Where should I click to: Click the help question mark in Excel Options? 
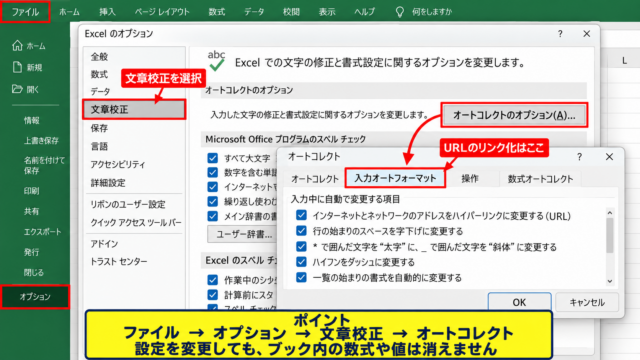point(560,34)
